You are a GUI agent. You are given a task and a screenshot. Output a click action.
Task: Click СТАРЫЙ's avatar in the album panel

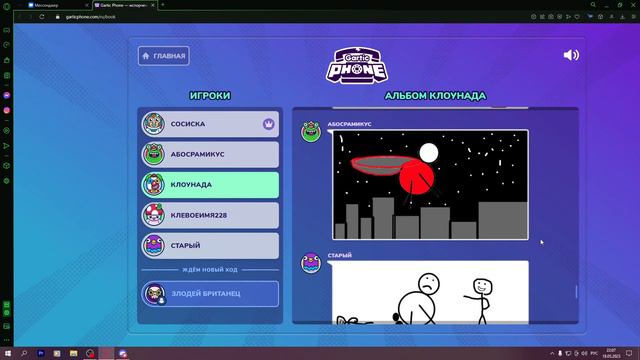click(x=311, y=263)
